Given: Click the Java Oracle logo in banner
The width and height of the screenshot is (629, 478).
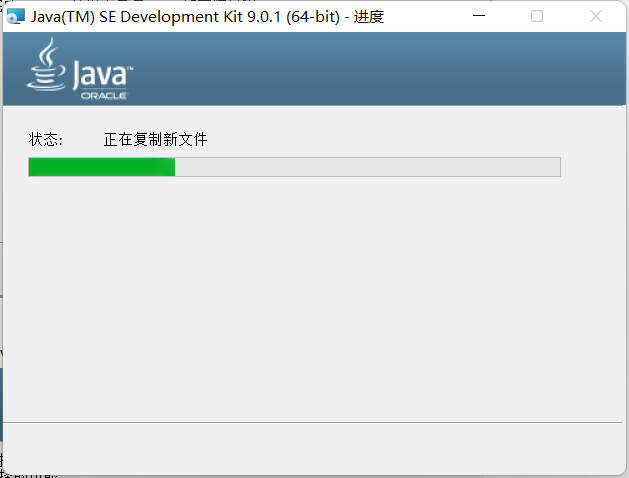Looking at the screenshot, I should pyautogui.click(x=80, y=69).
